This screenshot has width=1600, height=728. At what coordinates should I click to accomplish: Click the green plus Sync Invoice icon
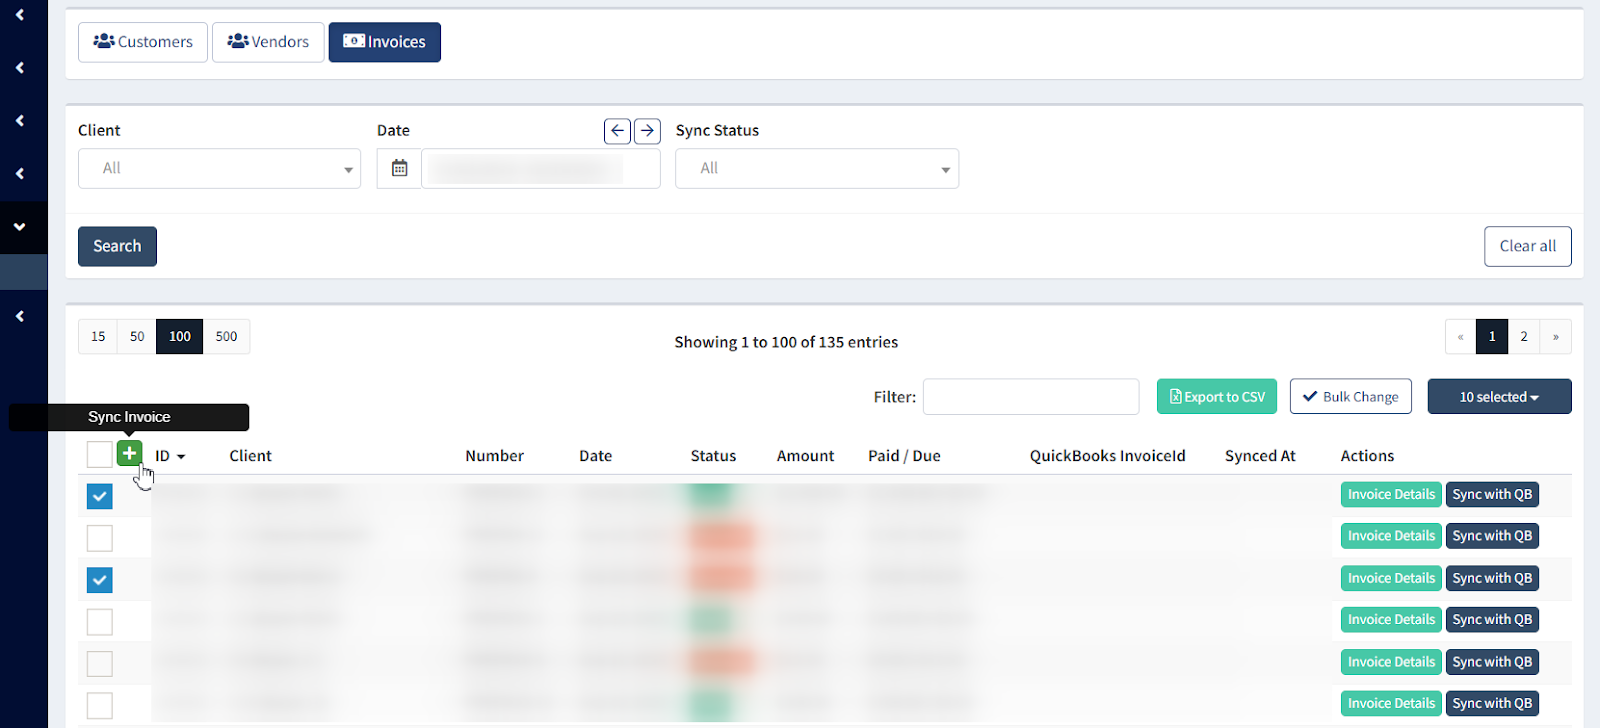(129, 453)
